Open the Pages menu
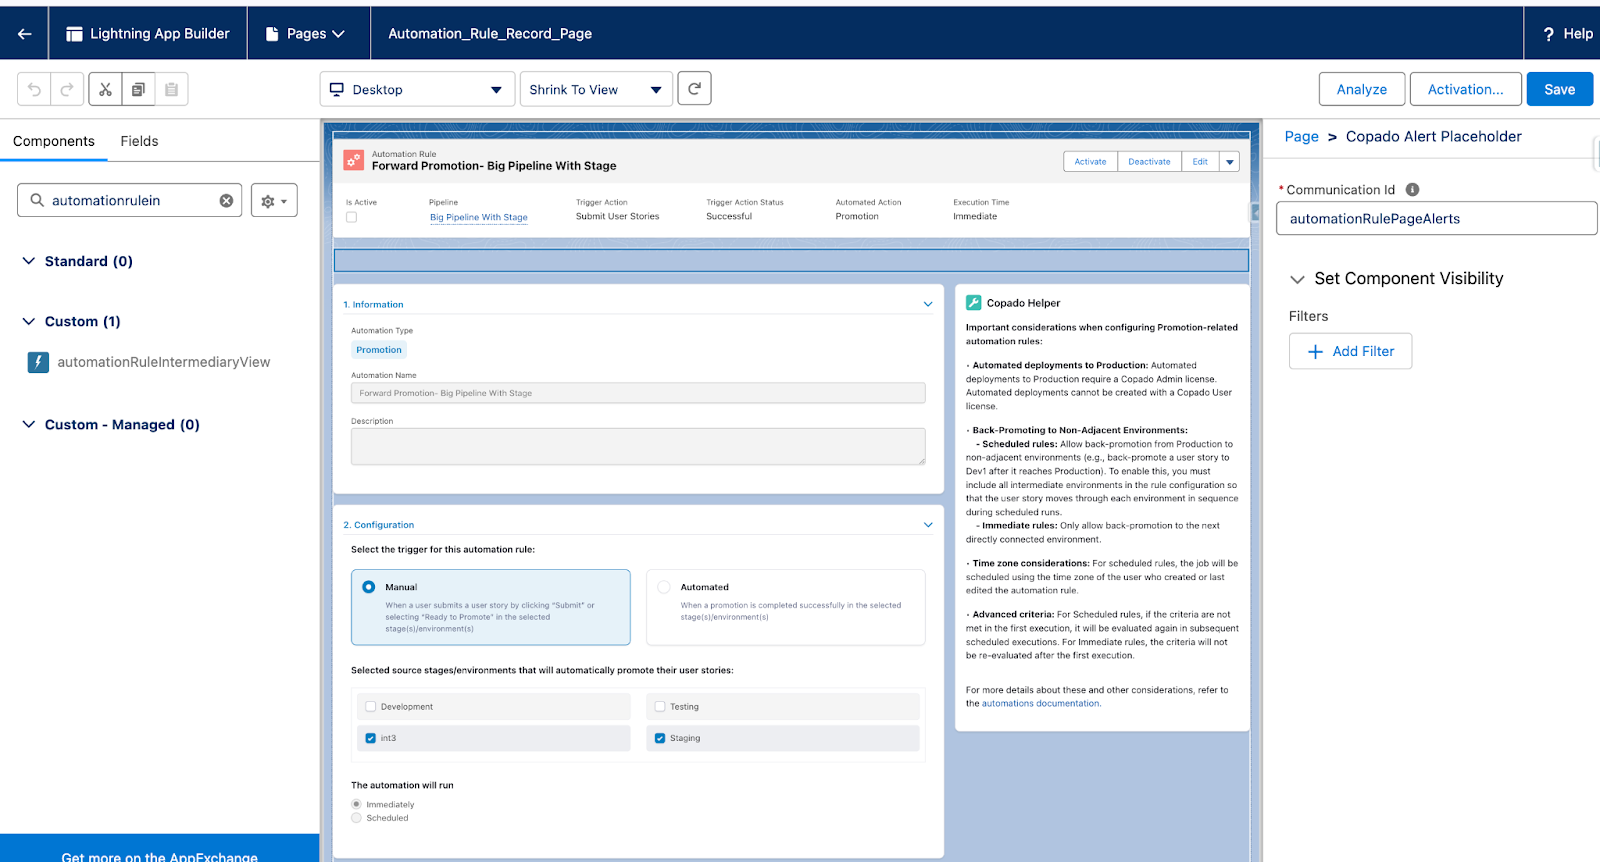Viewport: 1600px width, 862px height. [x=306, y=34]
